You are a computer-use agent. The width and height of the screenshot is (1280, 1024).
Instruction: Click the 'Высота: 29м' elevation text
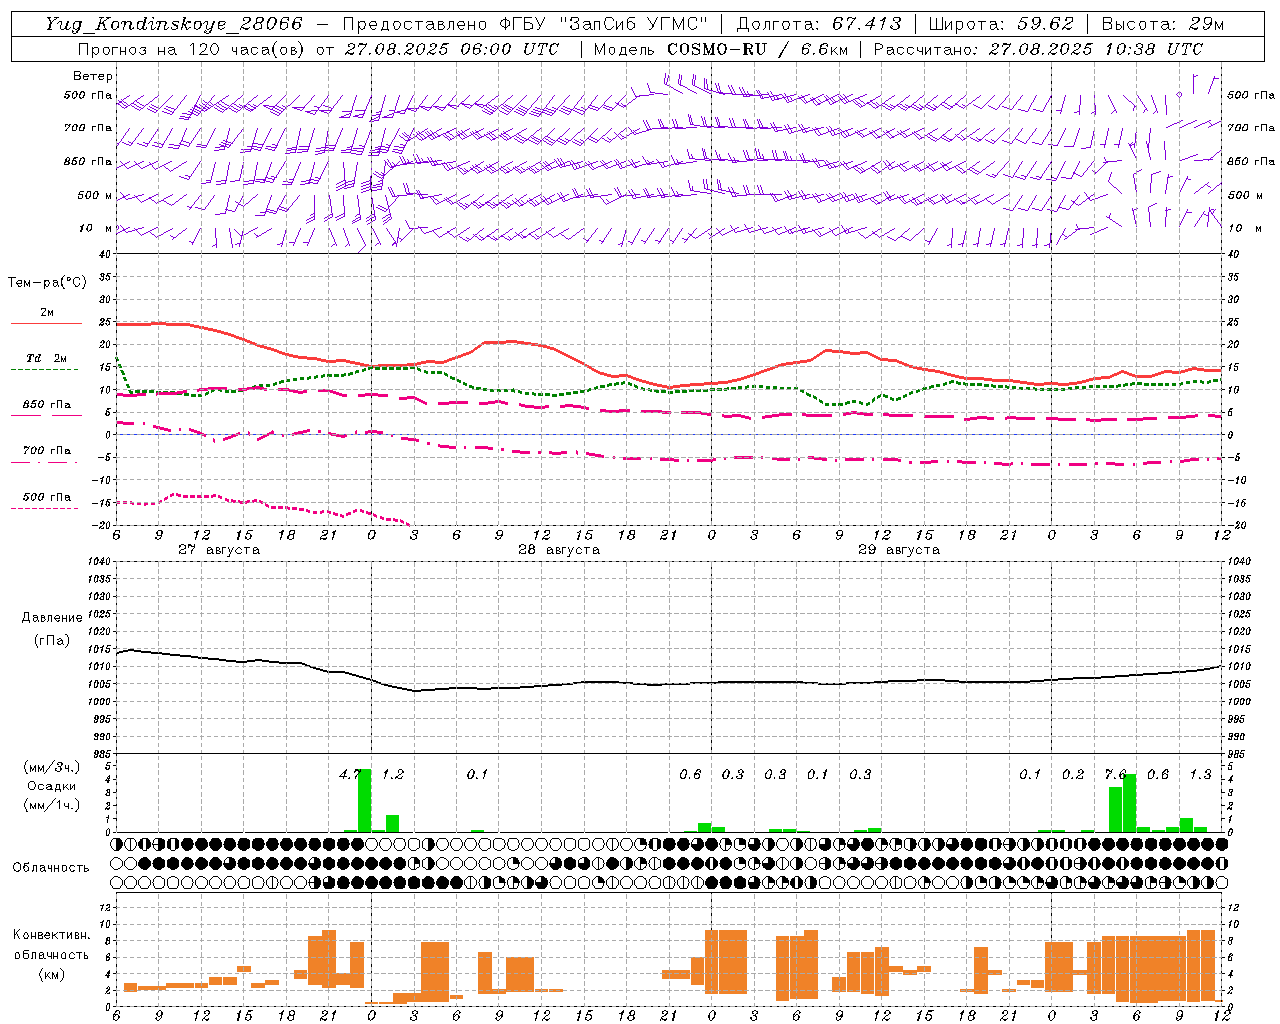click(1162, 24)
